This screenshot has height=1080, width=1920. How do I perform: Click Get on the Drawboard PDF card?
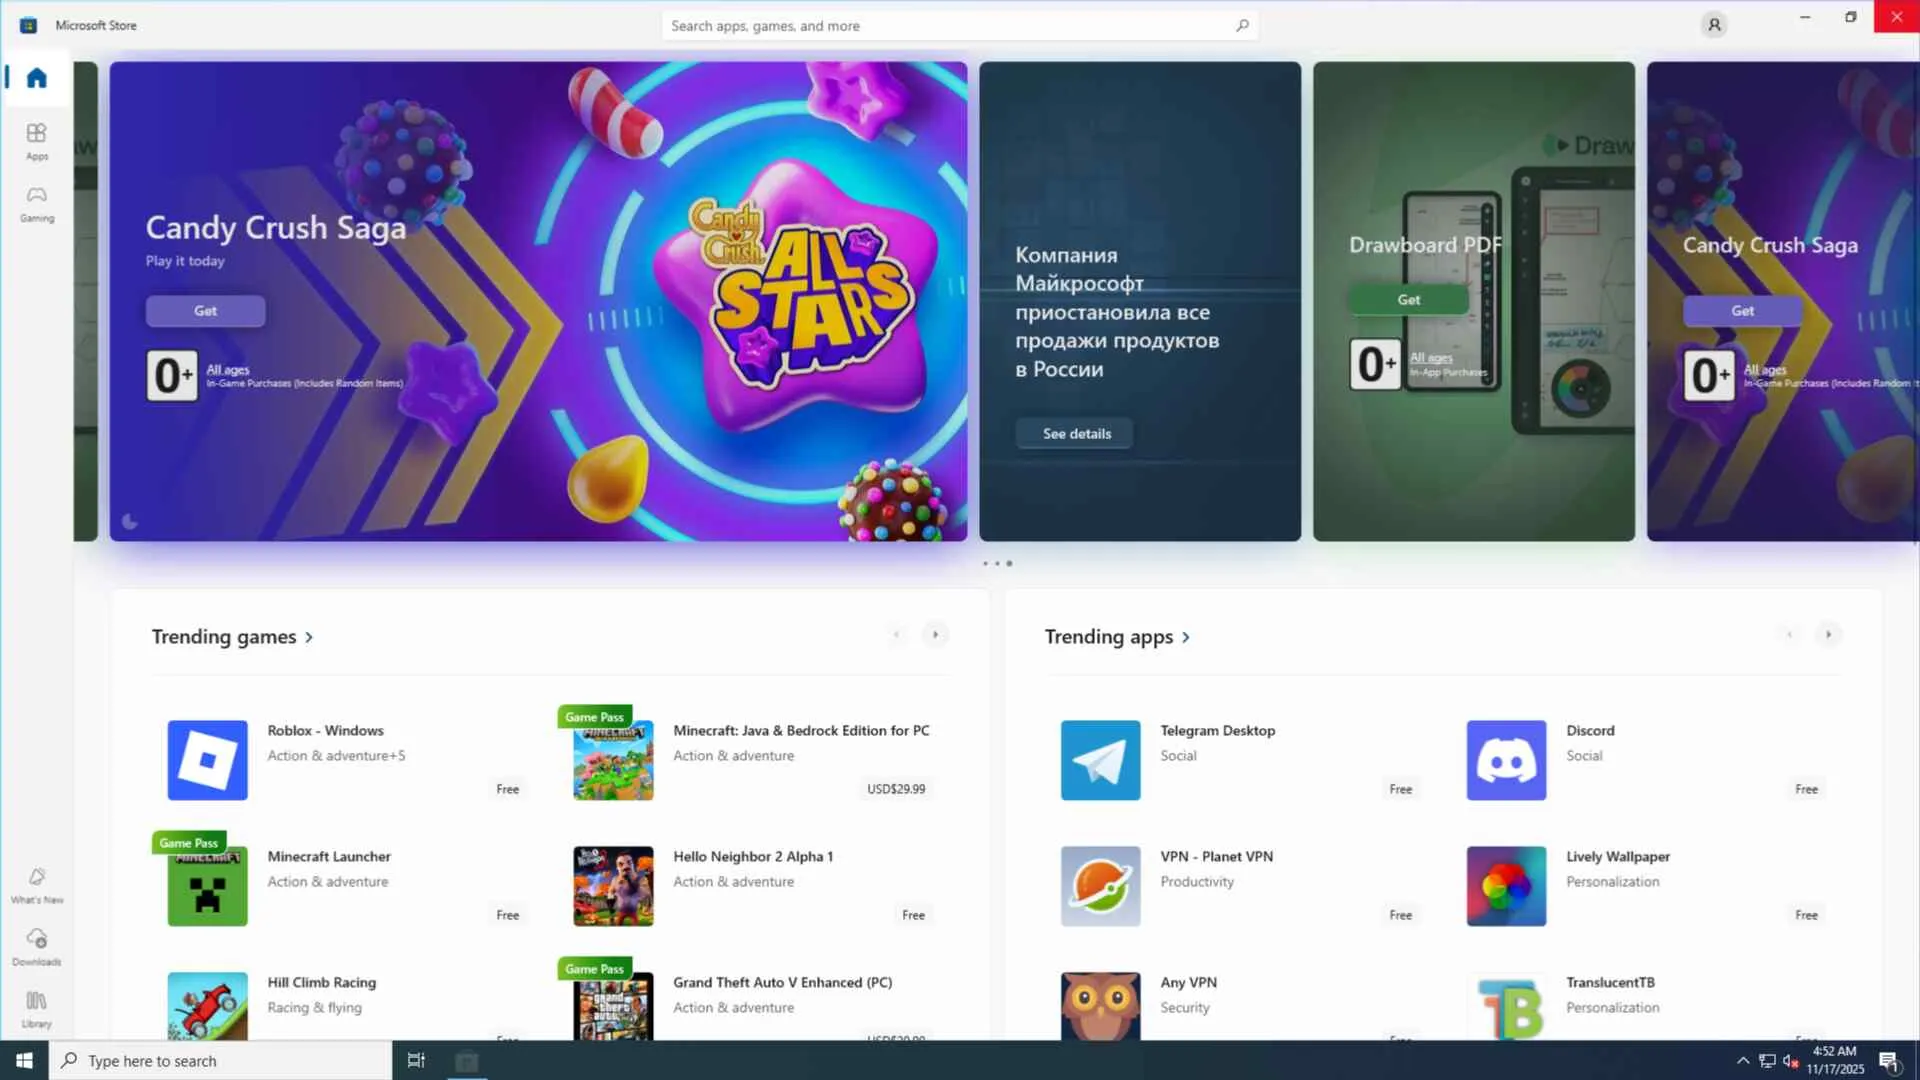click(x=1408, y=300)
